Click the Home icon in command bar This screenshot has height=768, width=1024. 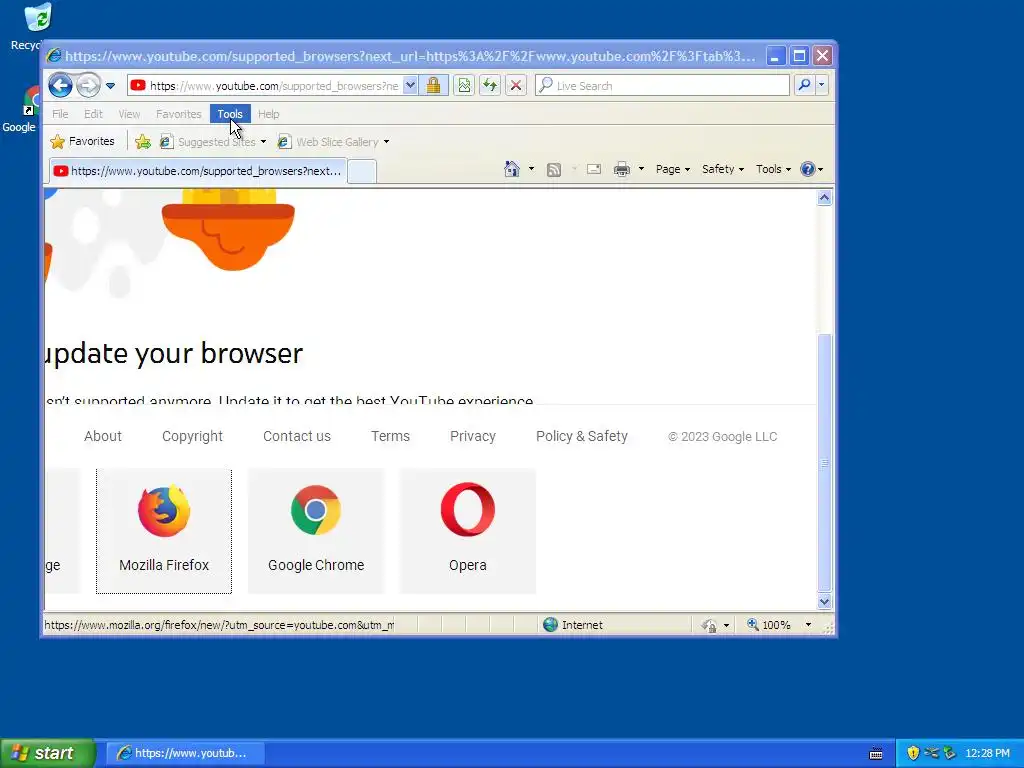click(x=512, y=169)
